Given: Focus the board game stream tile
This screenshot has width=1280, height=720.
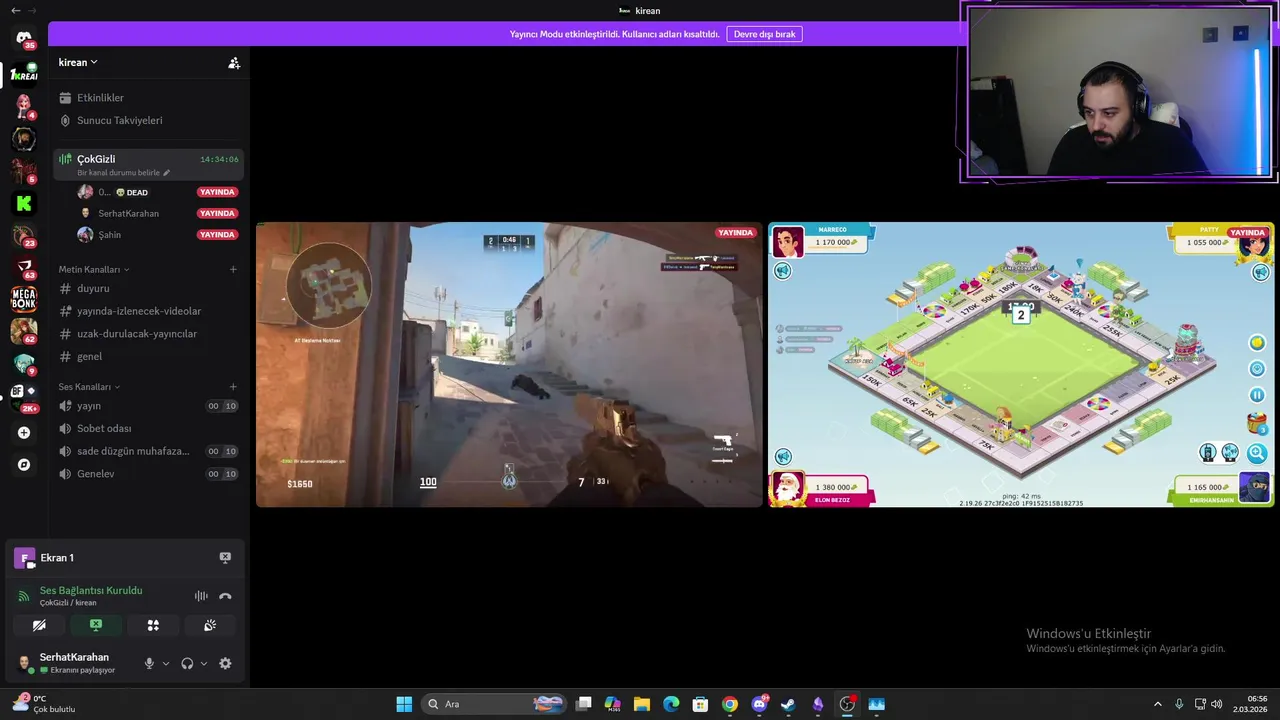Looking at the screenshot, I should [1021, 365].
